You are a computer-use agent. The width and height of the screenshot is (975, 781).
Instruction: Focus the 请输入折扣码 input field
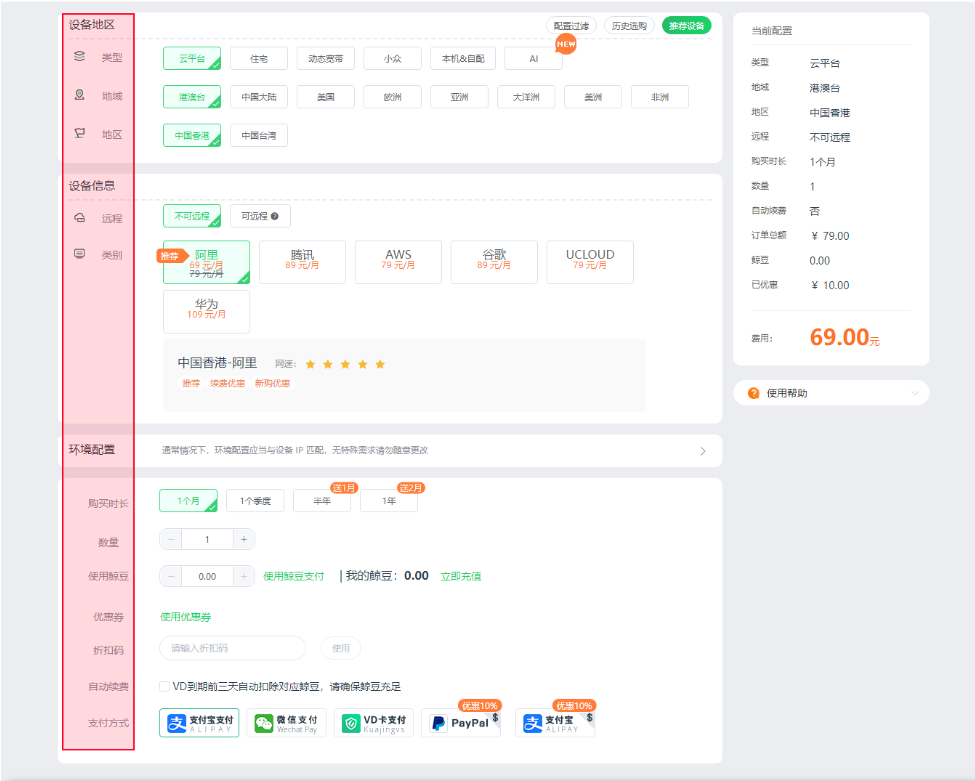click(x=233, y=648)
